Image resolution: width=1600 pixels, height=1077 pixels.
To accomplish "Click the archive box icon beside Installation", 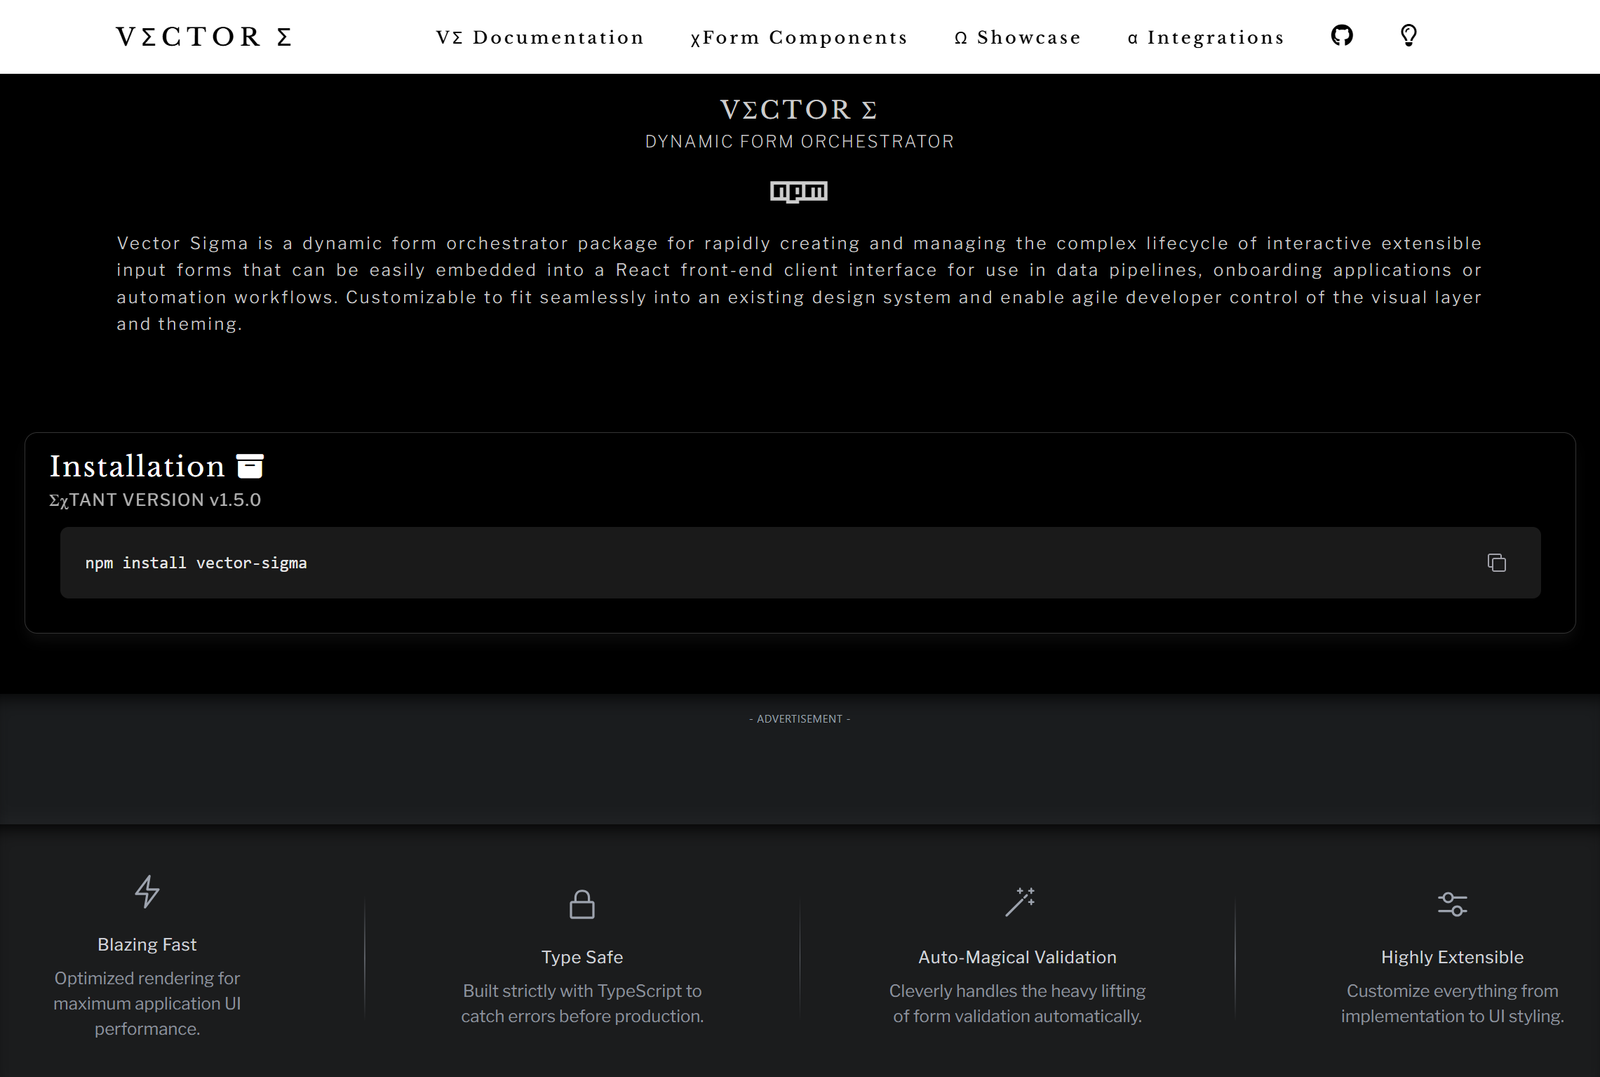I will click(x=250, y=466).
